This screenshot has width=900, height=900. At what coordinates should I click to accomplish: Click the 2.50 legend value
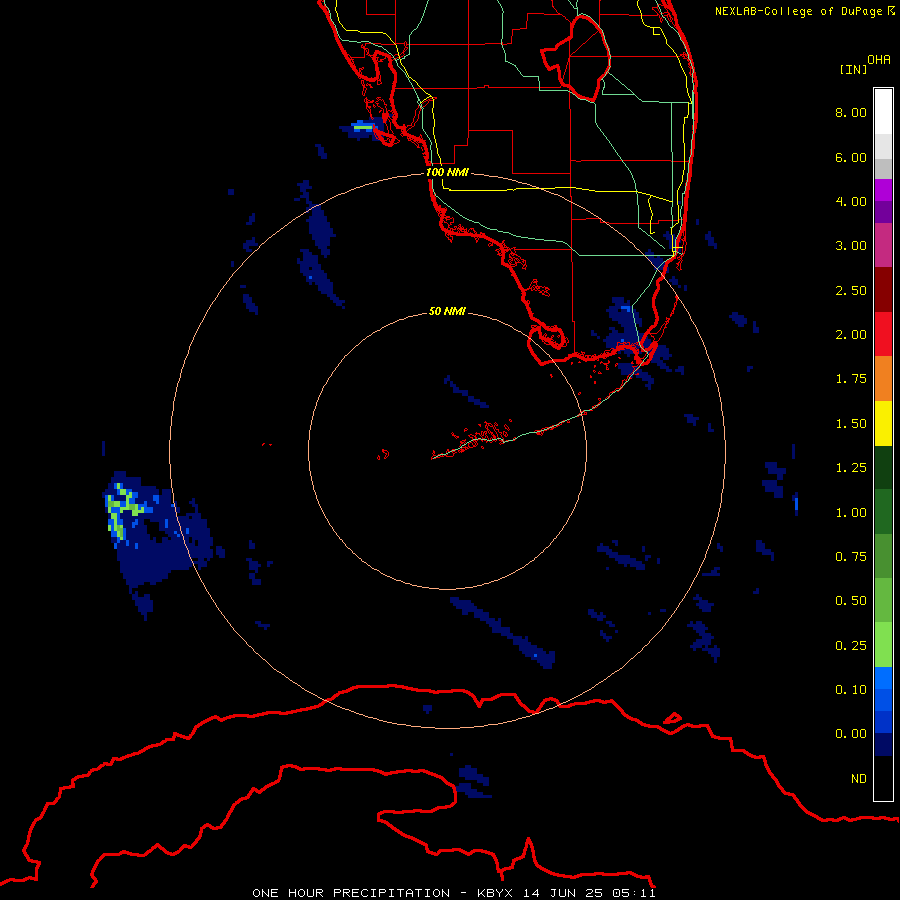coord(851,290)
